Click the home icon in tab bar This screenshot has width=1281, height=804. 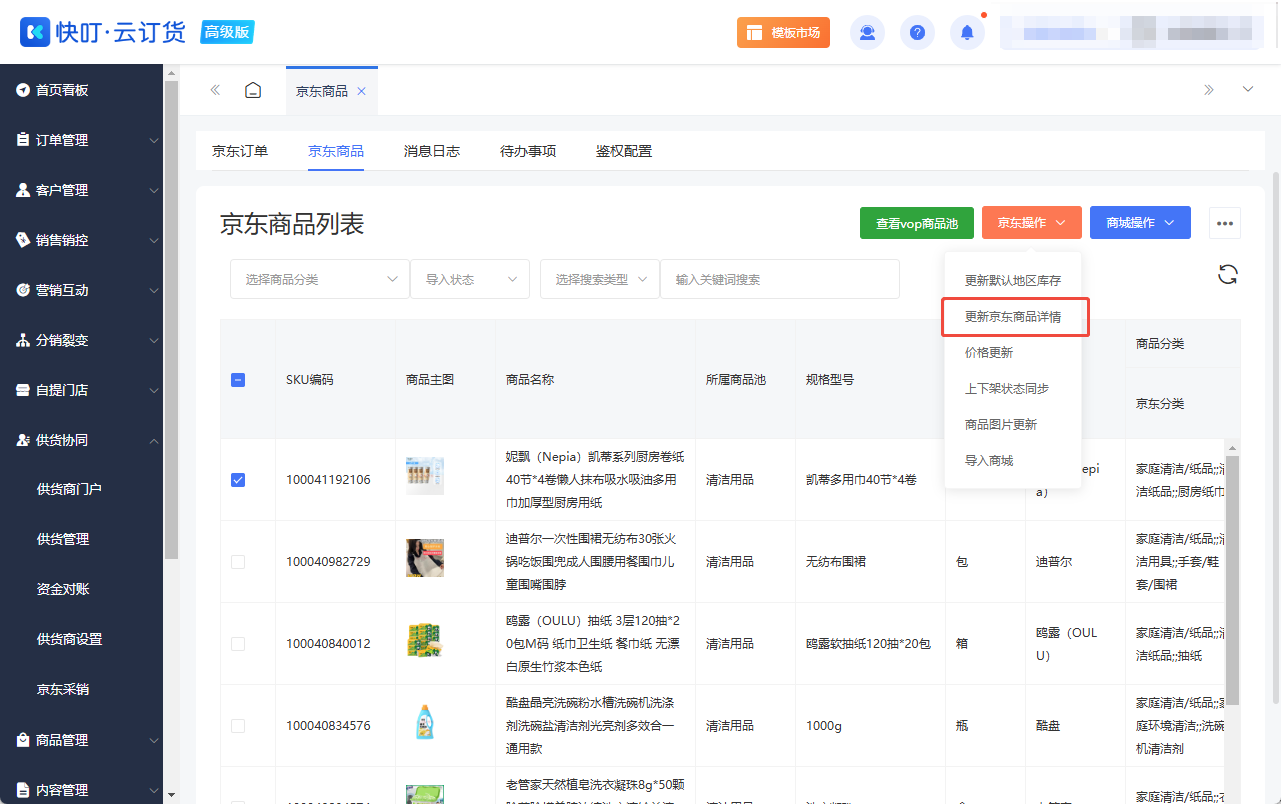[253, 90]
